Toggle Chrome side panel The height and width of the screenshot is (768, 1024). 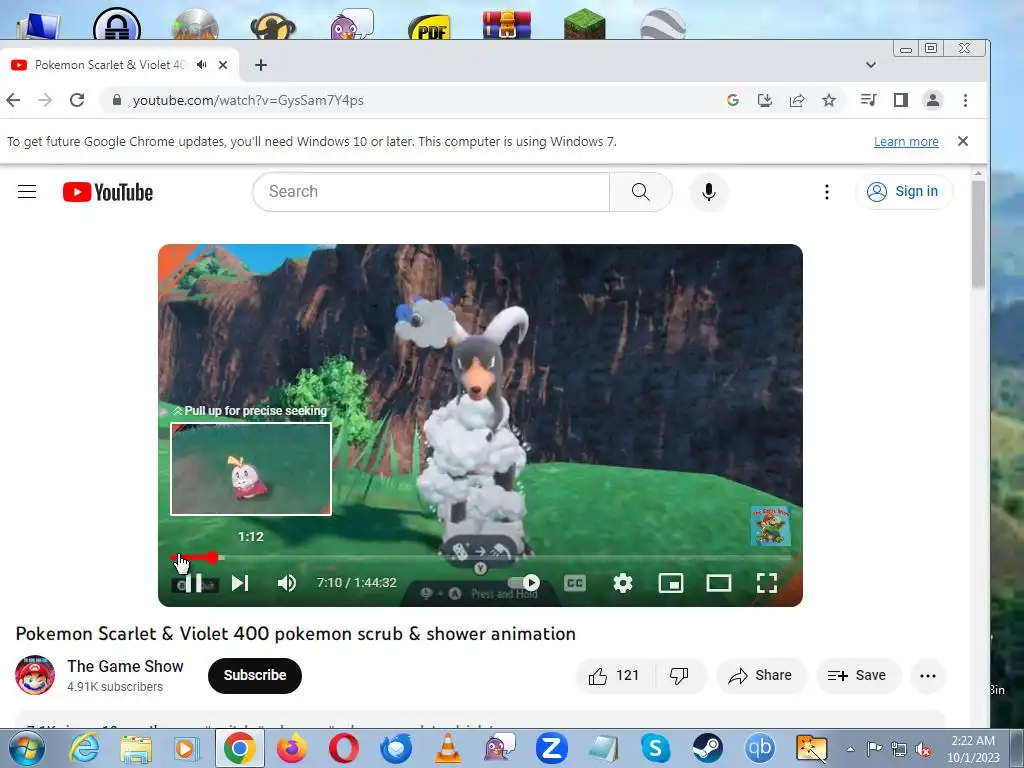pos(901,100)
